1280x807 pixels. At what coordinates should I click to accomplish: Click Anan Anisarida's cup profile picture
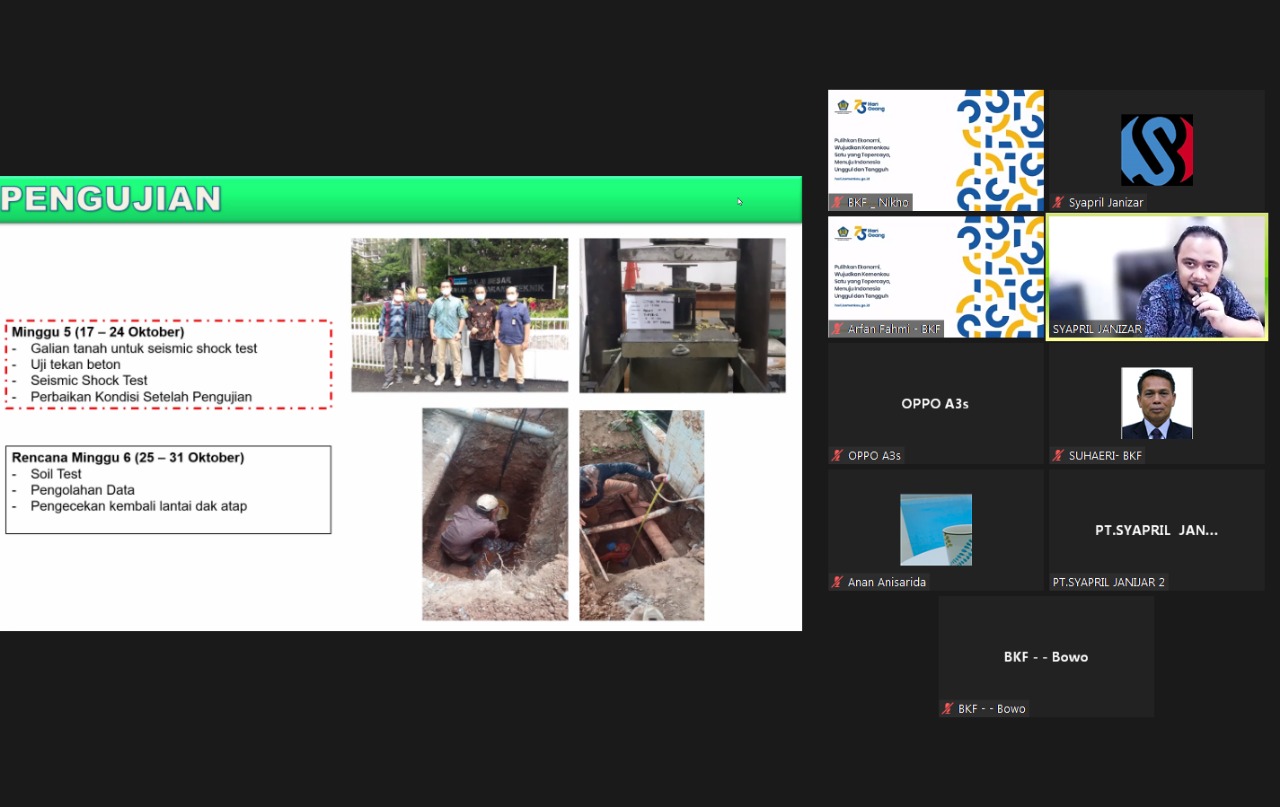coord(935,530)
